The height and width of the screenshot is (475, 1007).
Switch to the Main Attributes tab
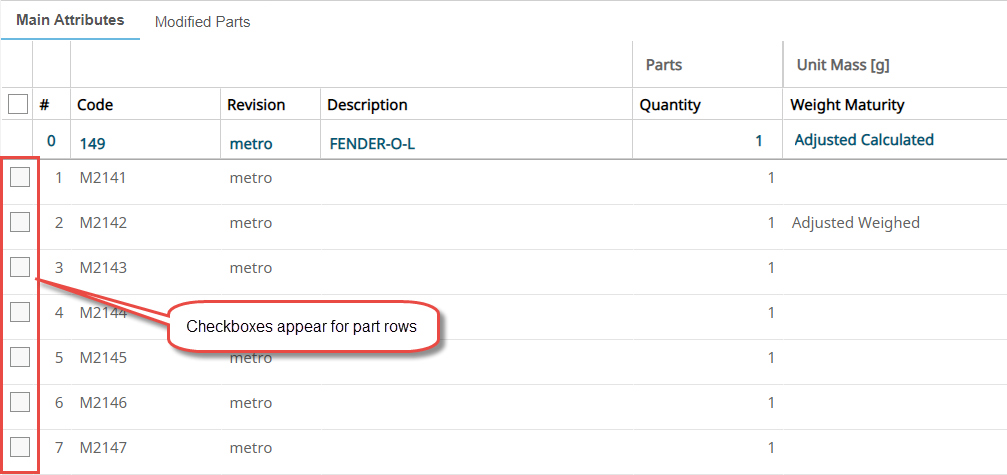70,20
